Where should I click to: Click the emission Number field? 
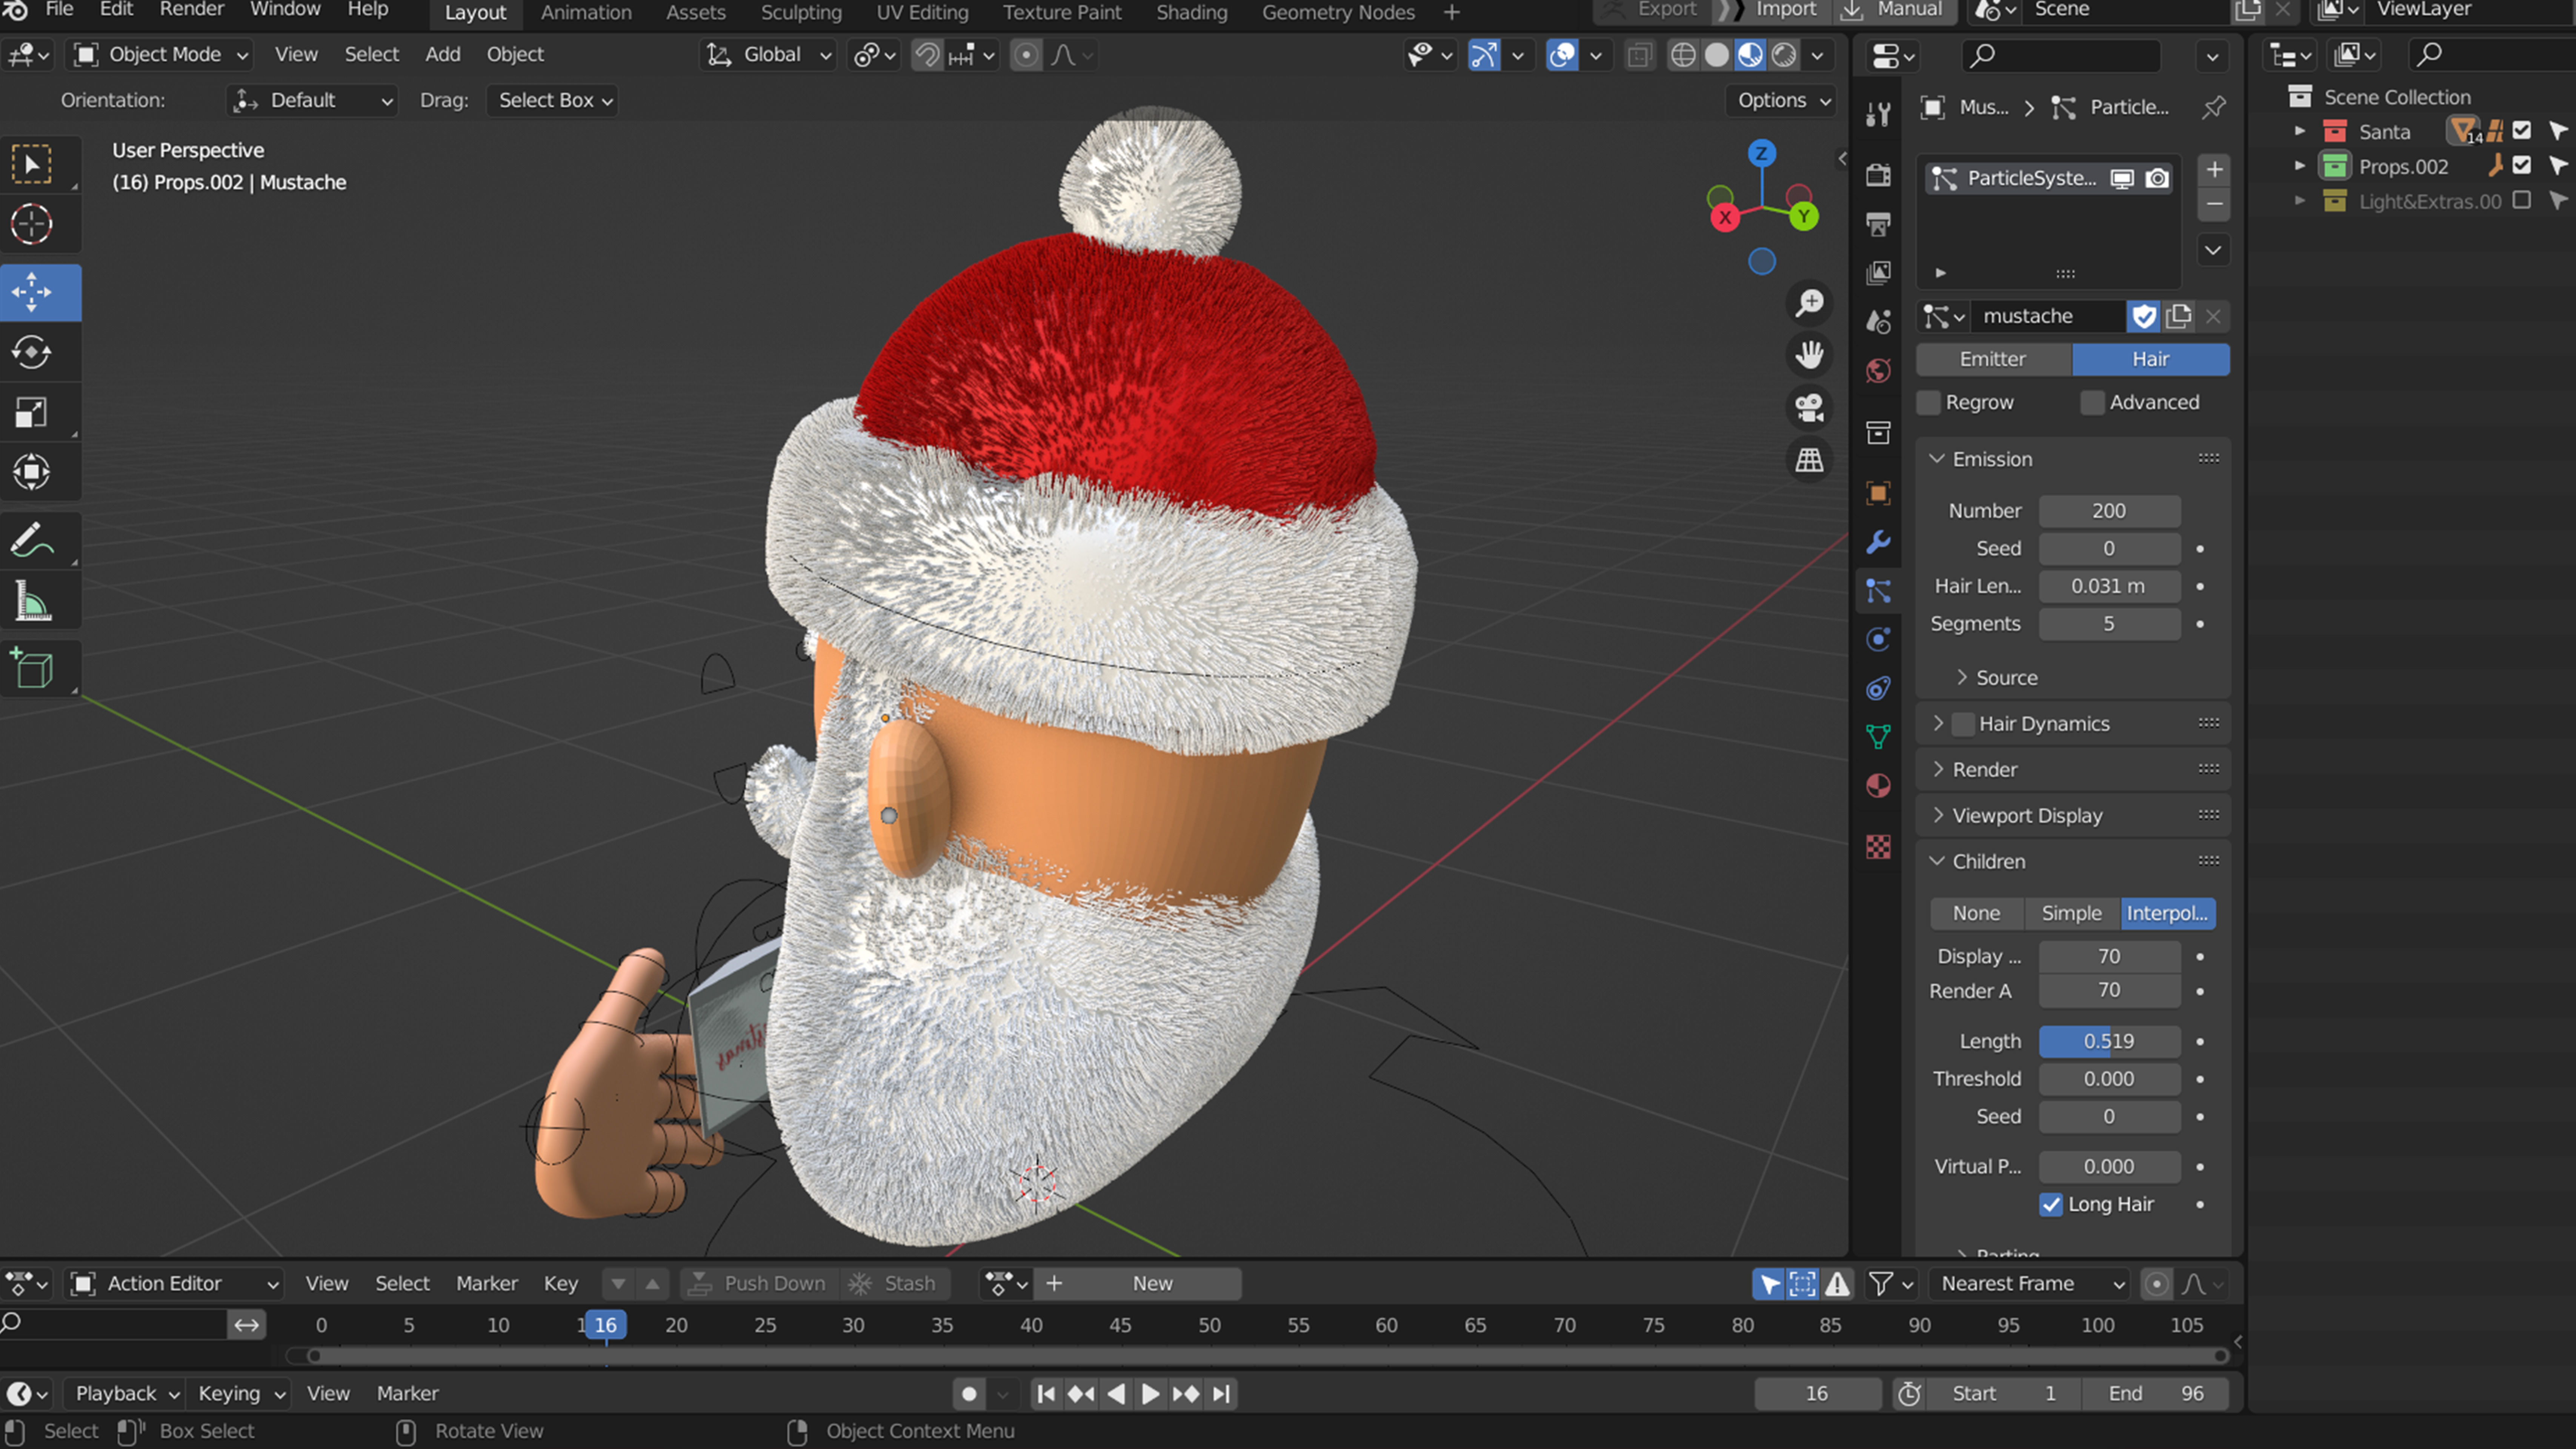(2109, 511)
